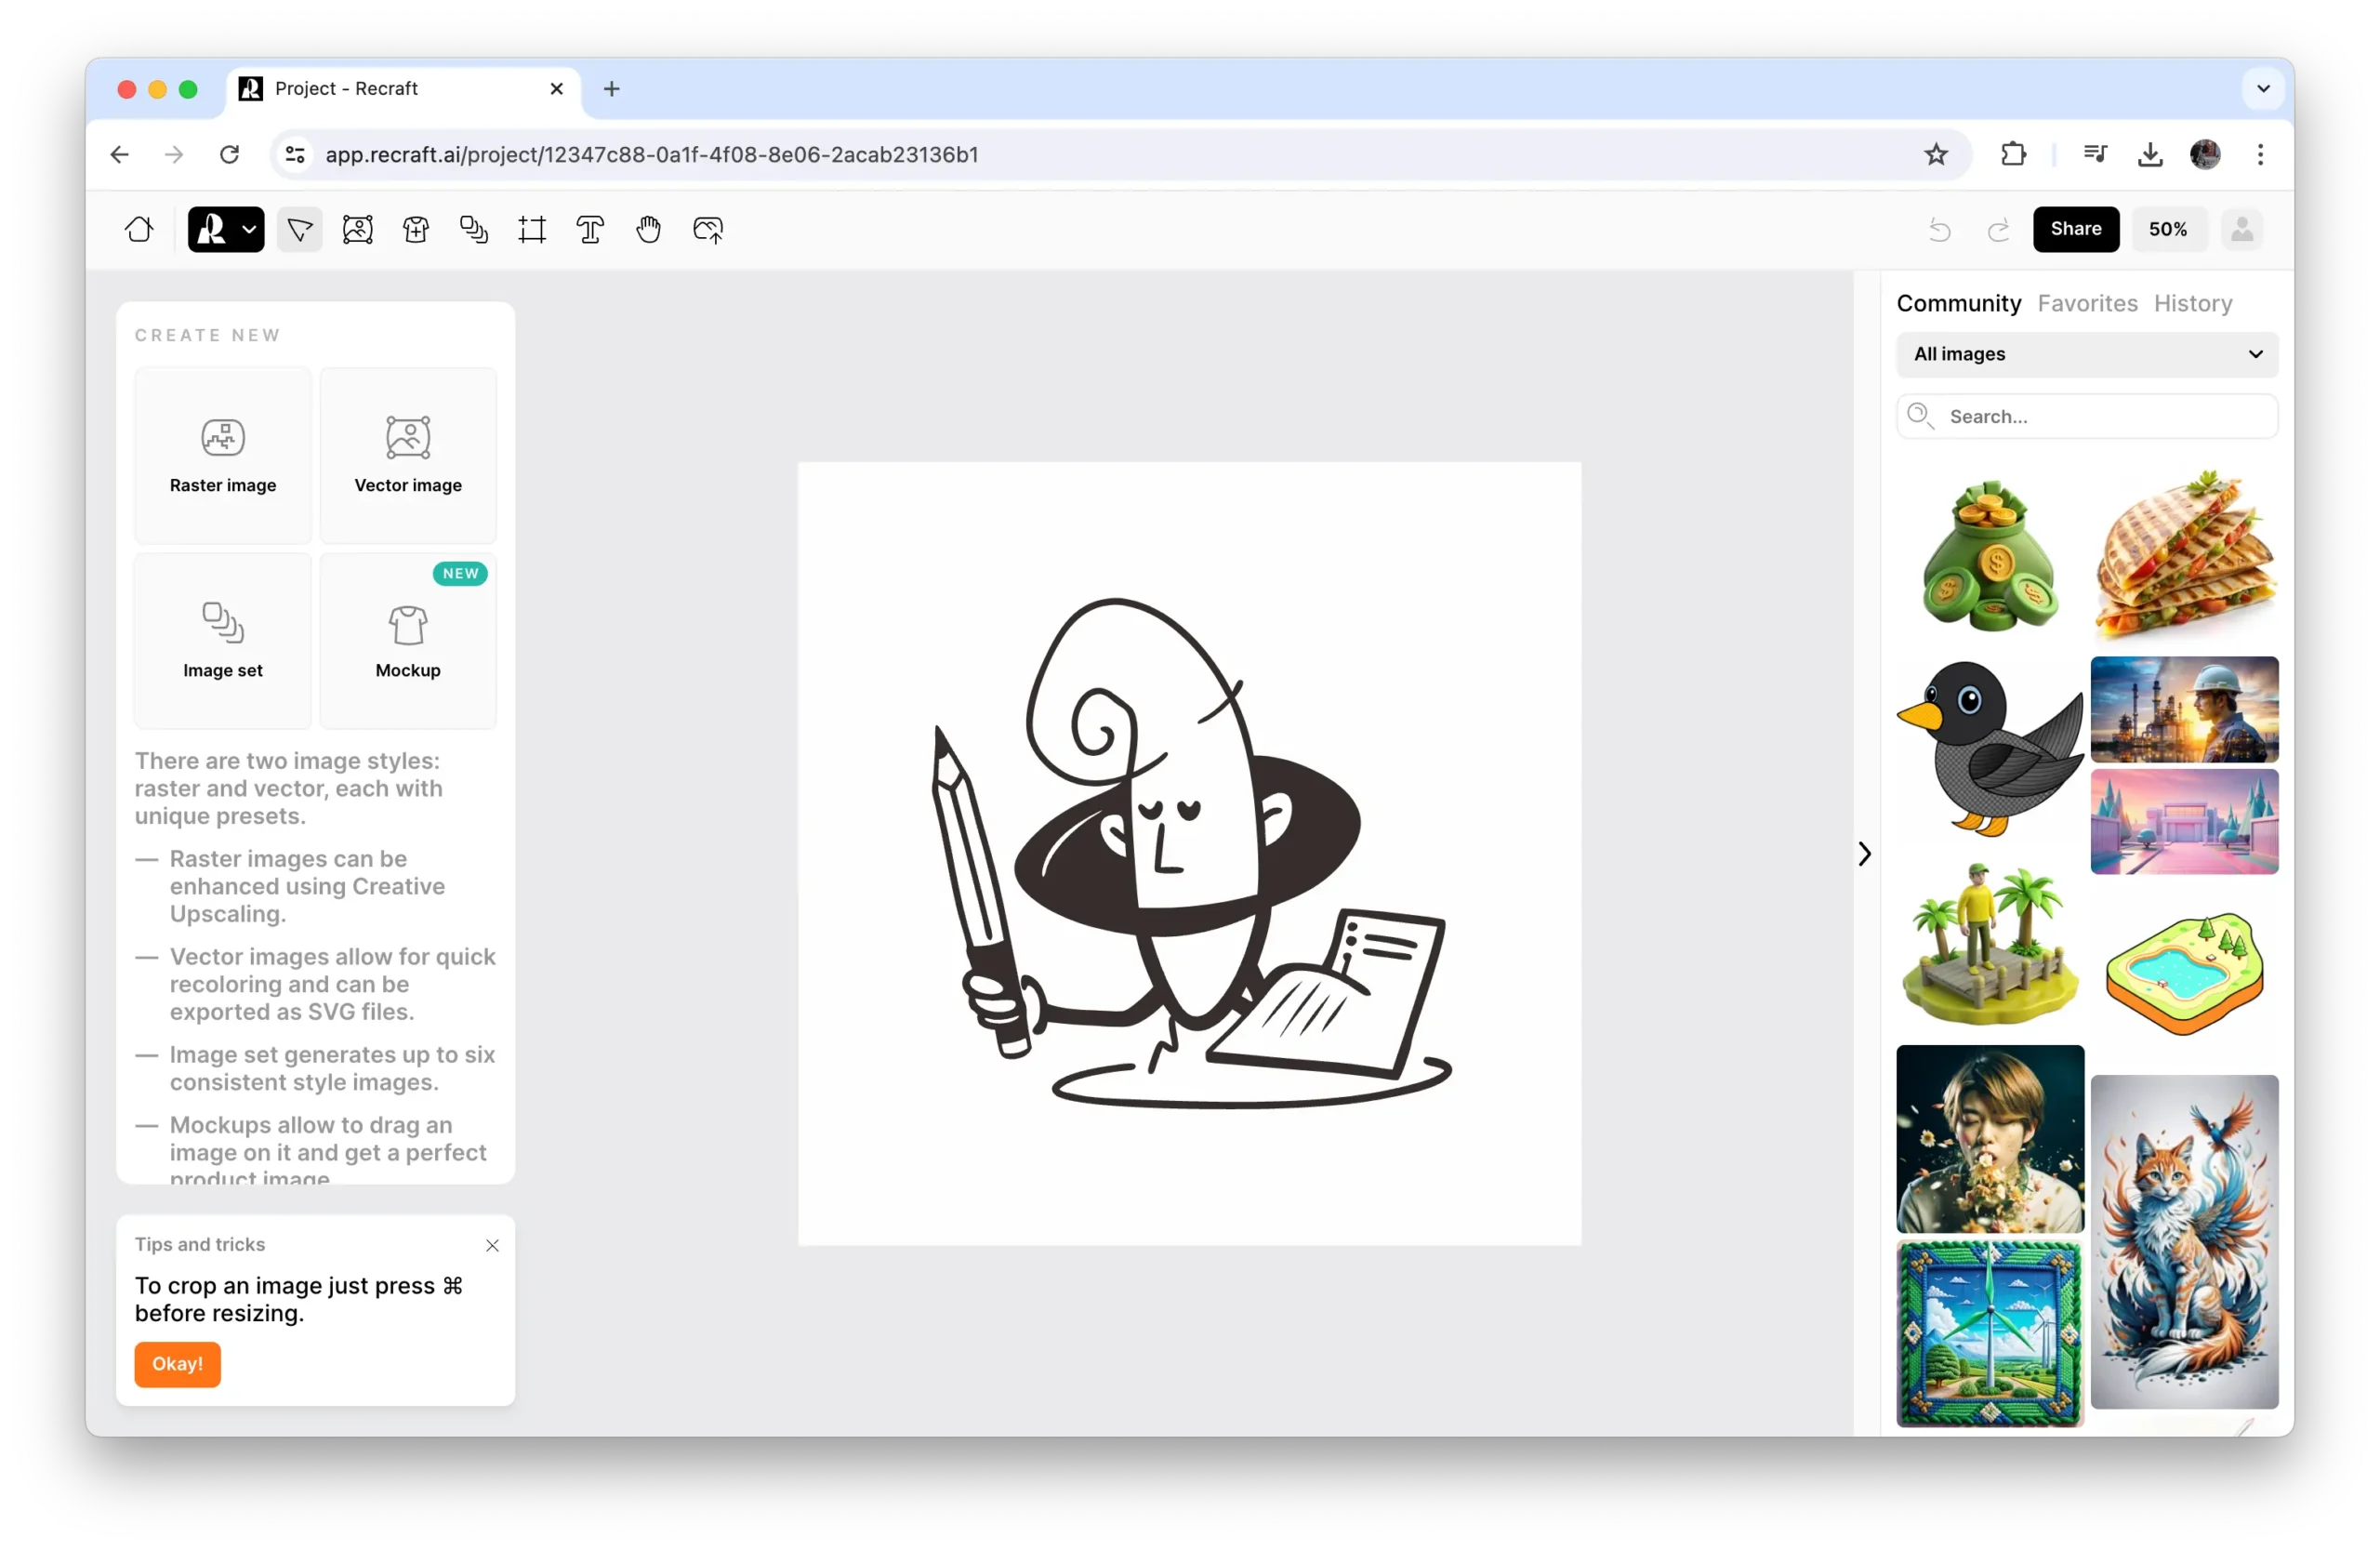Select the winged cat illustration thumbnail

click(2184, 1242)
